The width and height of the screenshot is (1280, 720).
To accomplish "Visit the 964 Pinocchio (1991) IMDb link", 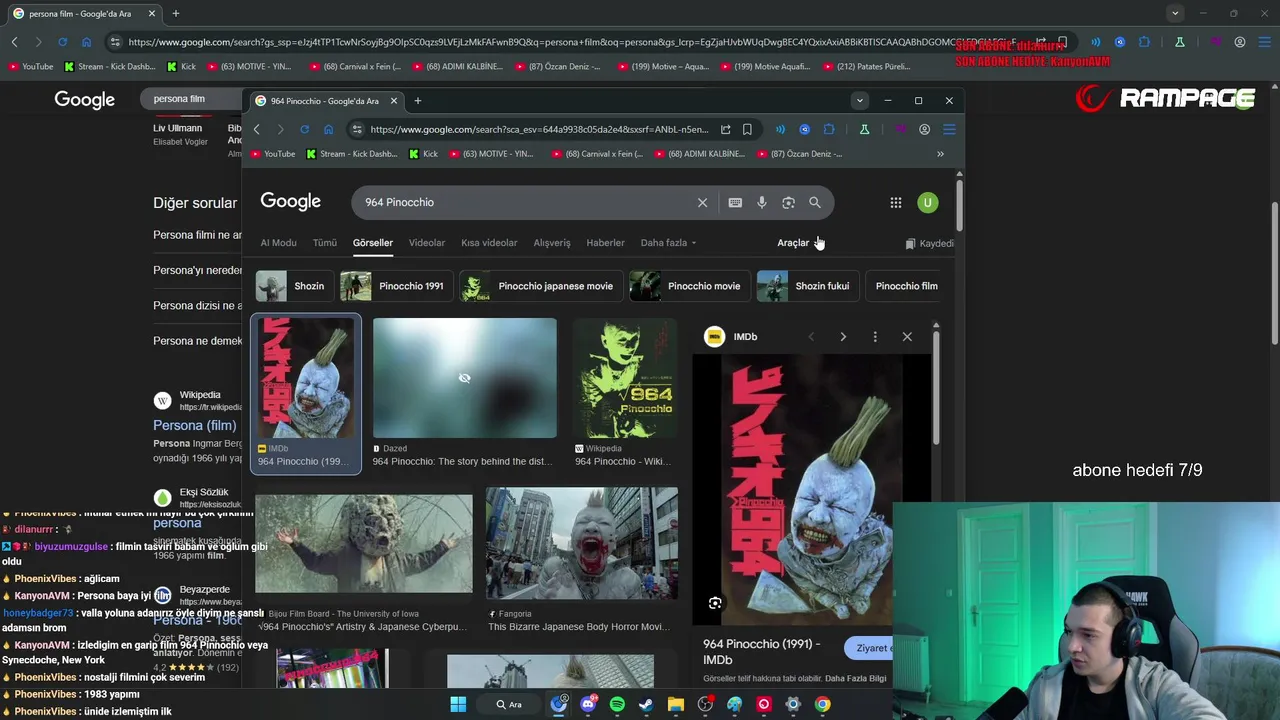I will [761, 652].
